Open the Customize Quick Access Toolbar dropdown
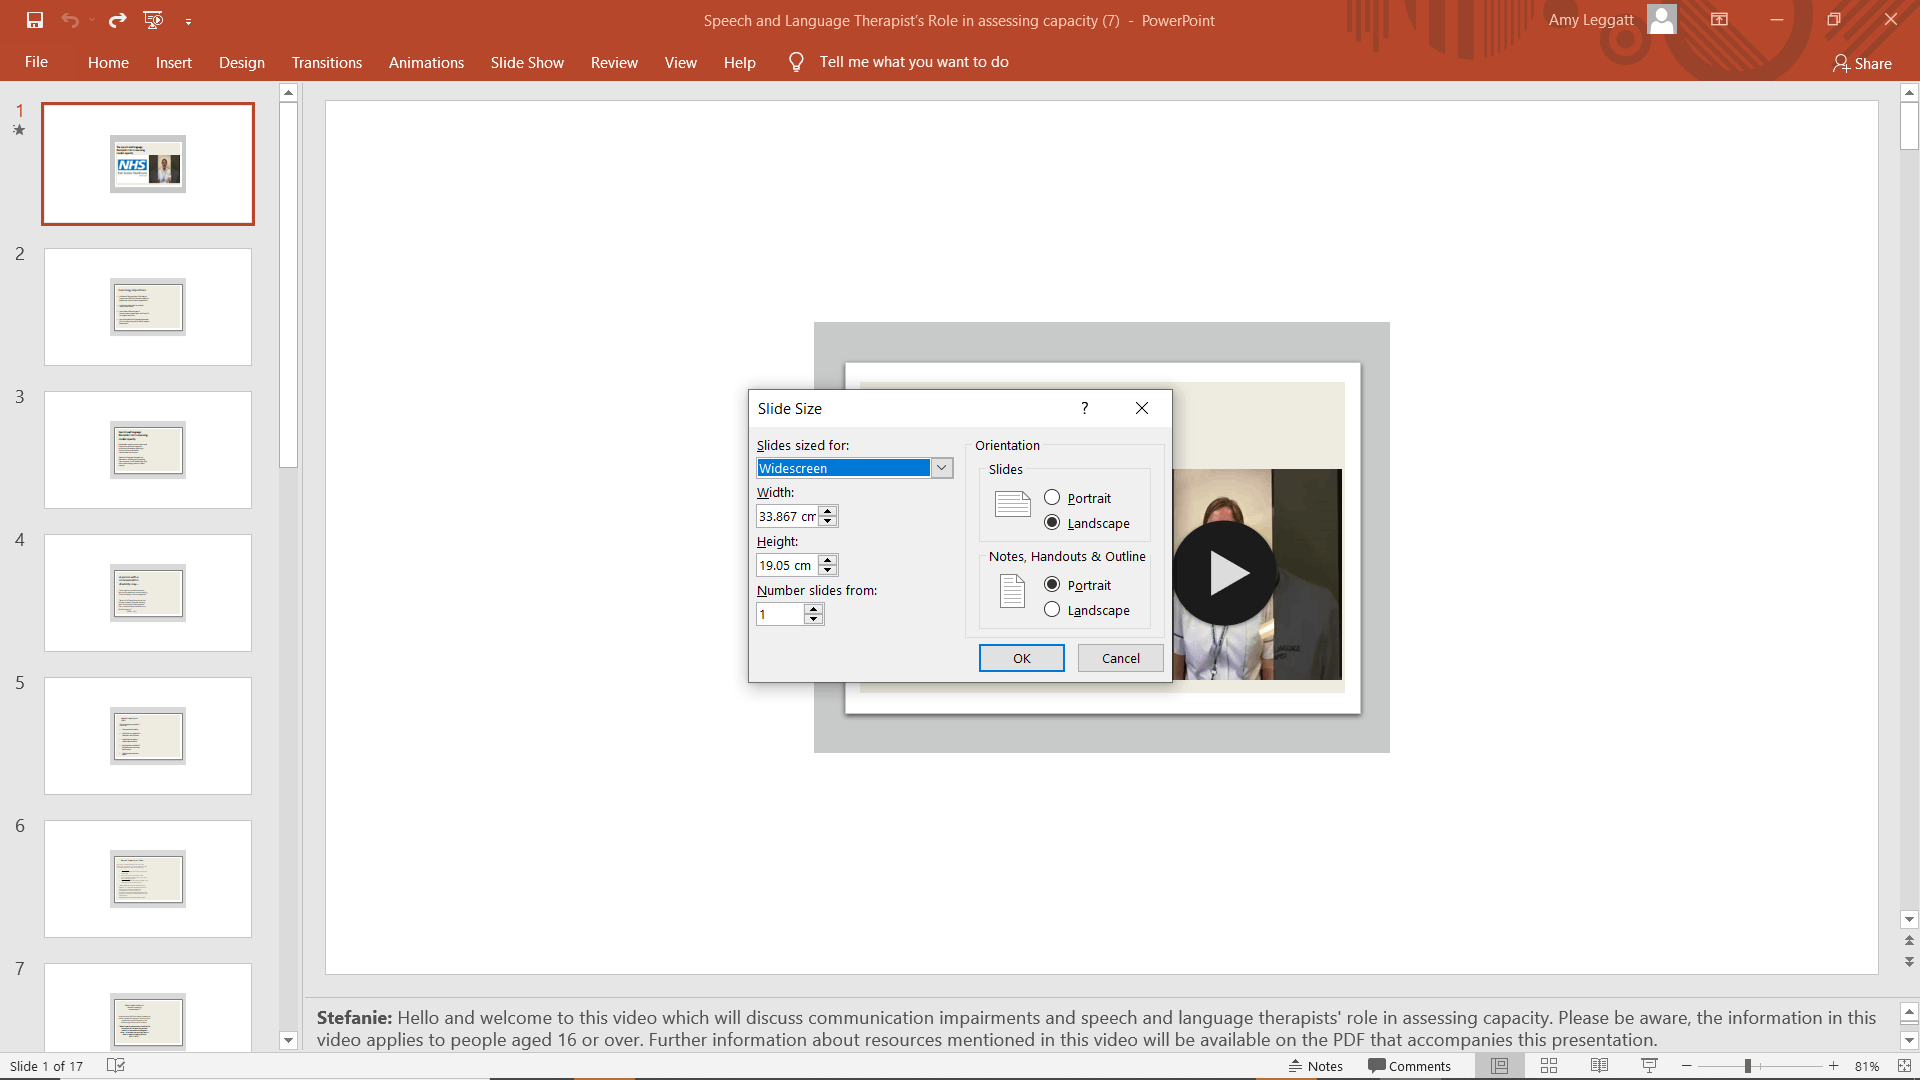1920x1080 pixels. [x=188, y=21]
